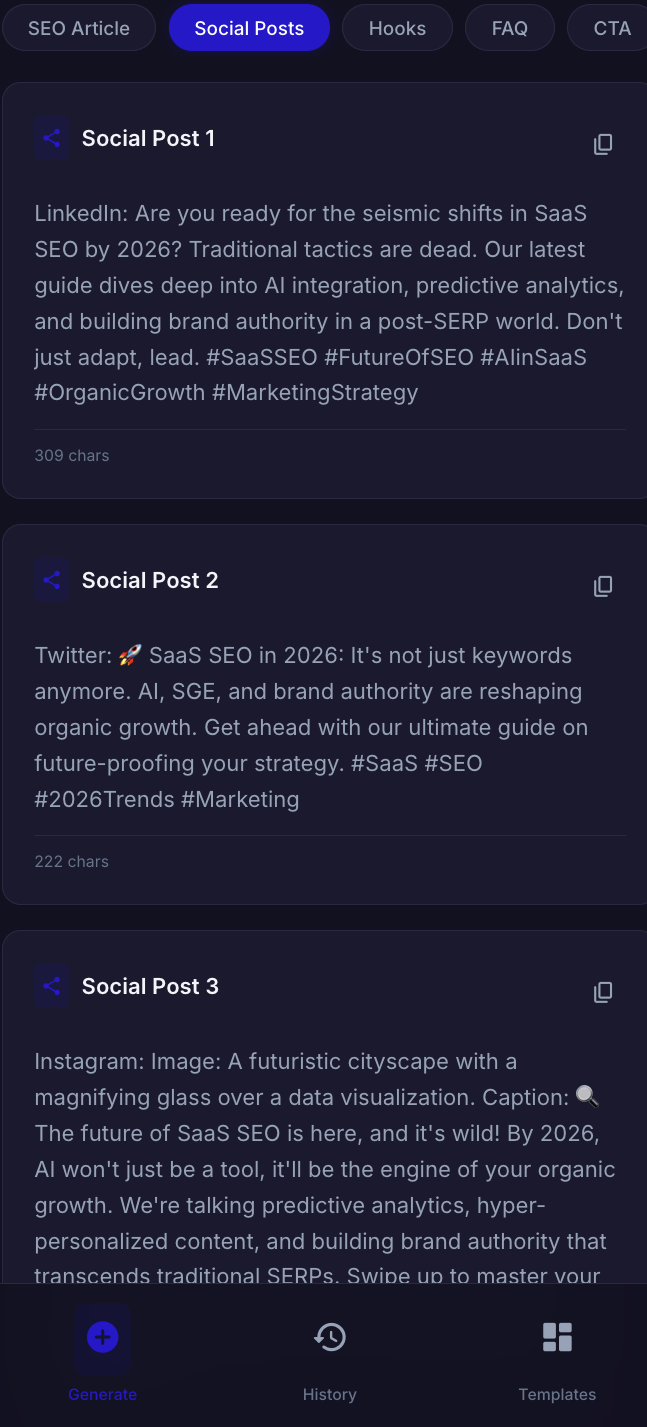This screenshot has height=1427, width=647.
Task: Select the Social Posts tab
Action: (249, 28)
